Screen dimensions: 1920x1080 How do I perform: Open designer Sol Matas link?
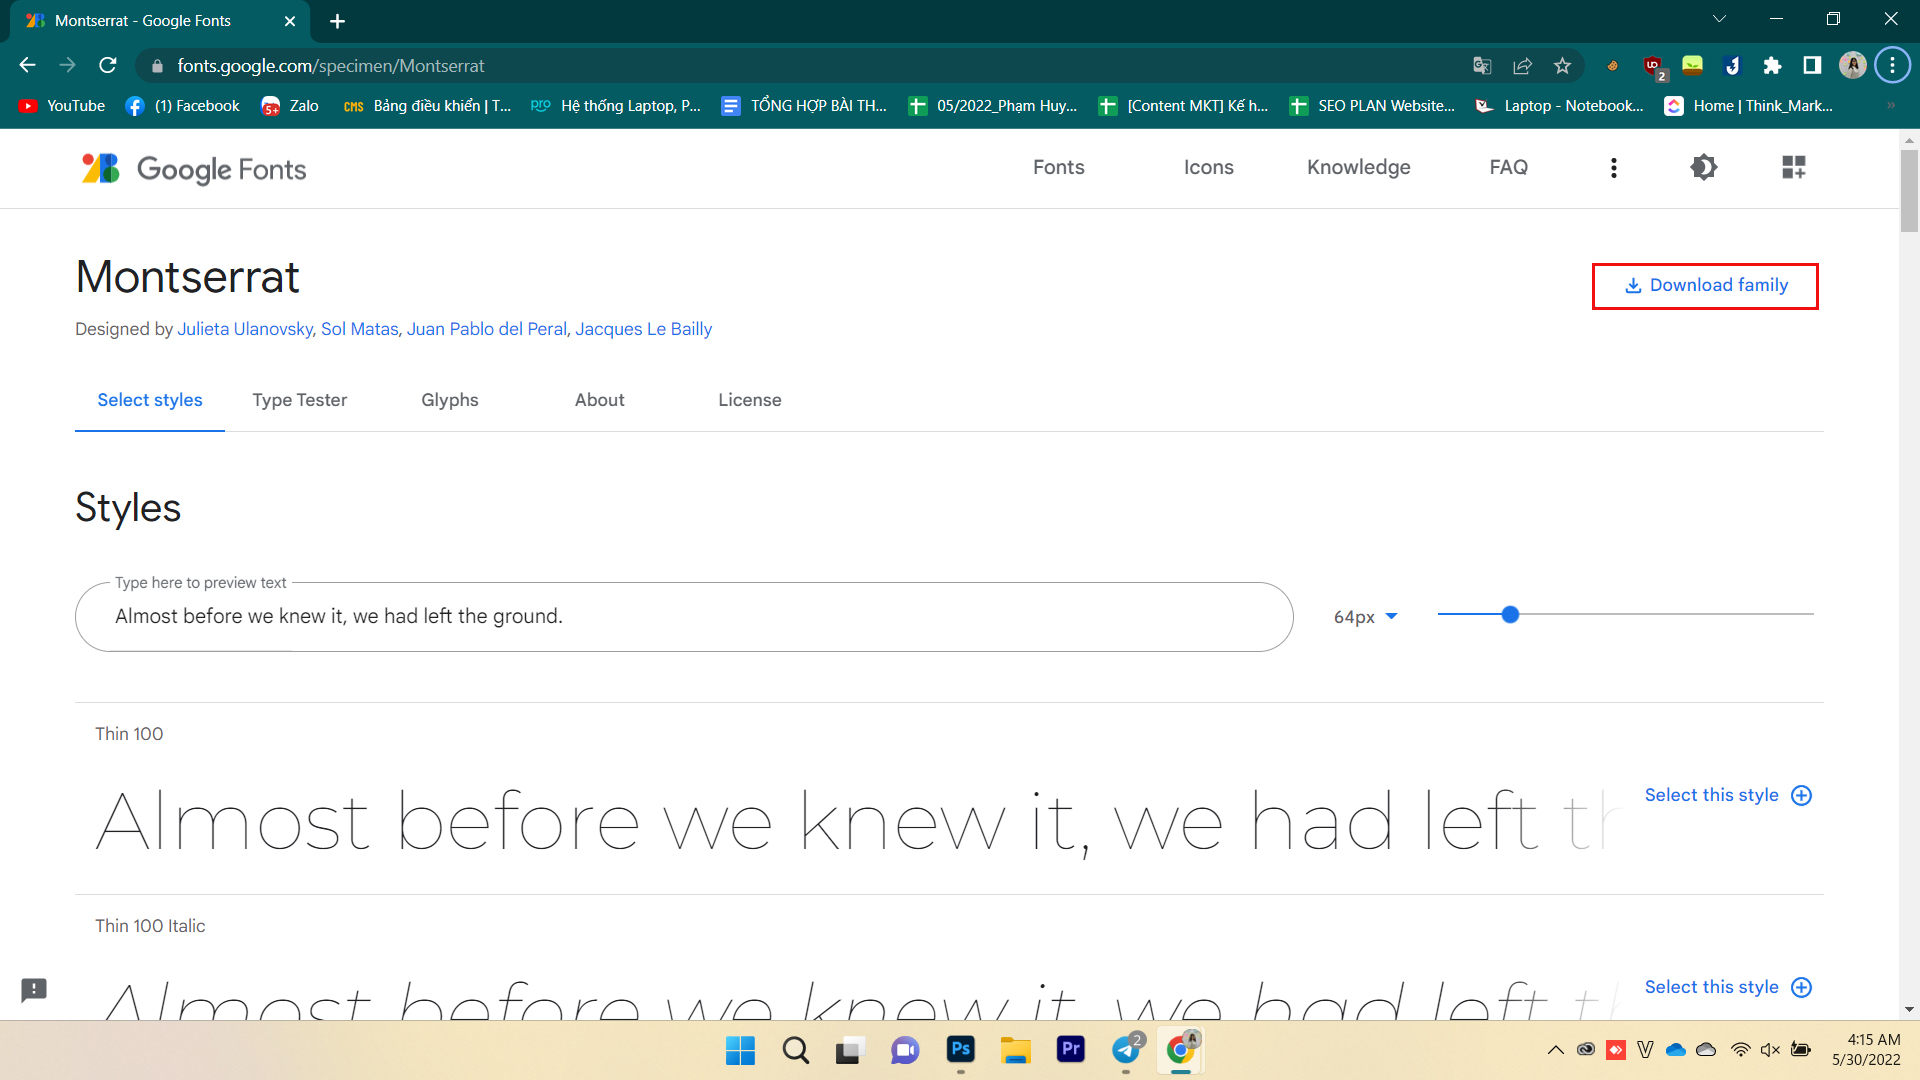359,329
